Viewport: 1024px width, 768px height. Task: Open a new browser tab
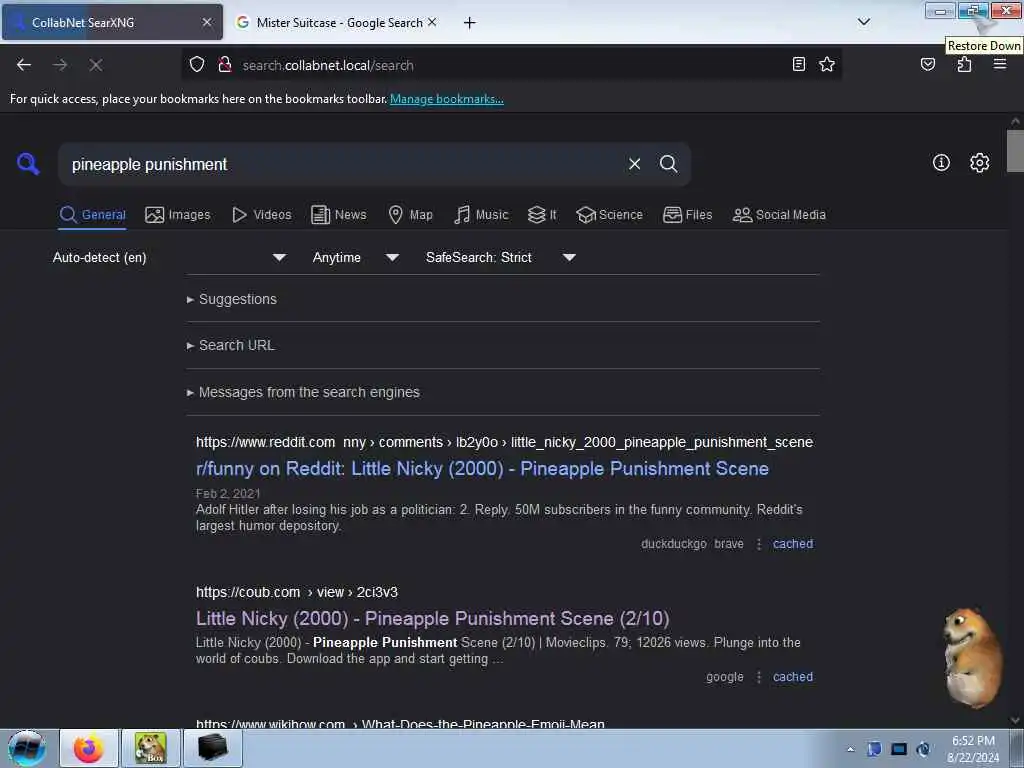(469, 23)
